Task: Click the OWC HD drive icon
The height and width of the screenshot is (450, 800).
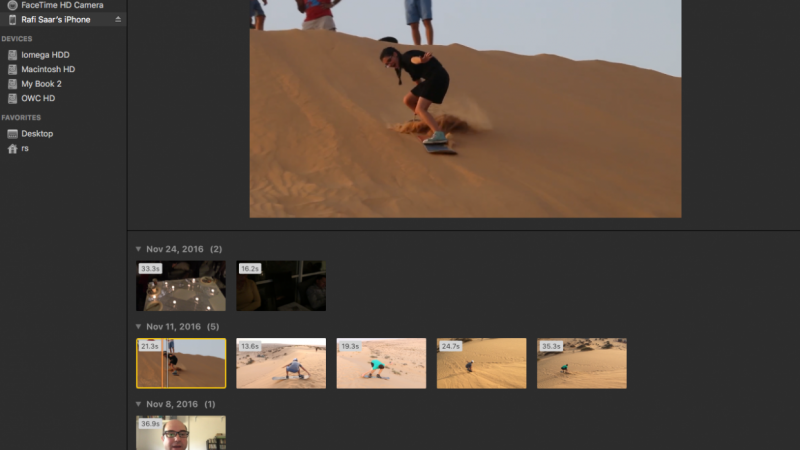Action: point(12,98)
